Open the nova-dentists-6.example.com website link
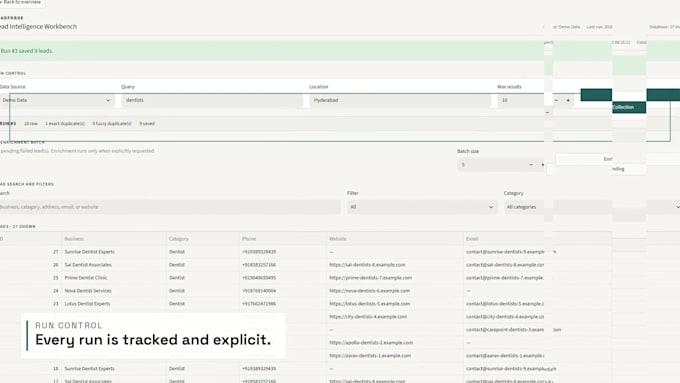 [x=369, y=291]
